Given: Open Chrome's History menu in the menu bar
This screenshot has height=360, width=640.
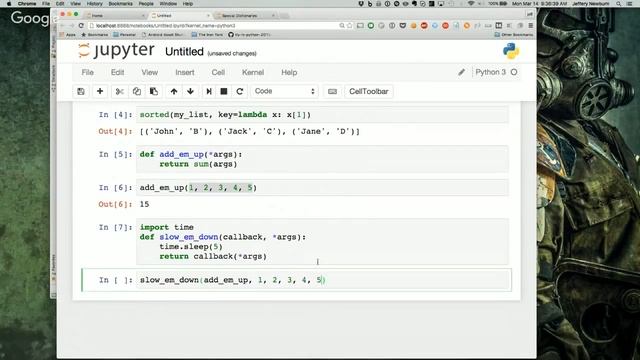Looking at the screenshot, I should pos(94,4).
